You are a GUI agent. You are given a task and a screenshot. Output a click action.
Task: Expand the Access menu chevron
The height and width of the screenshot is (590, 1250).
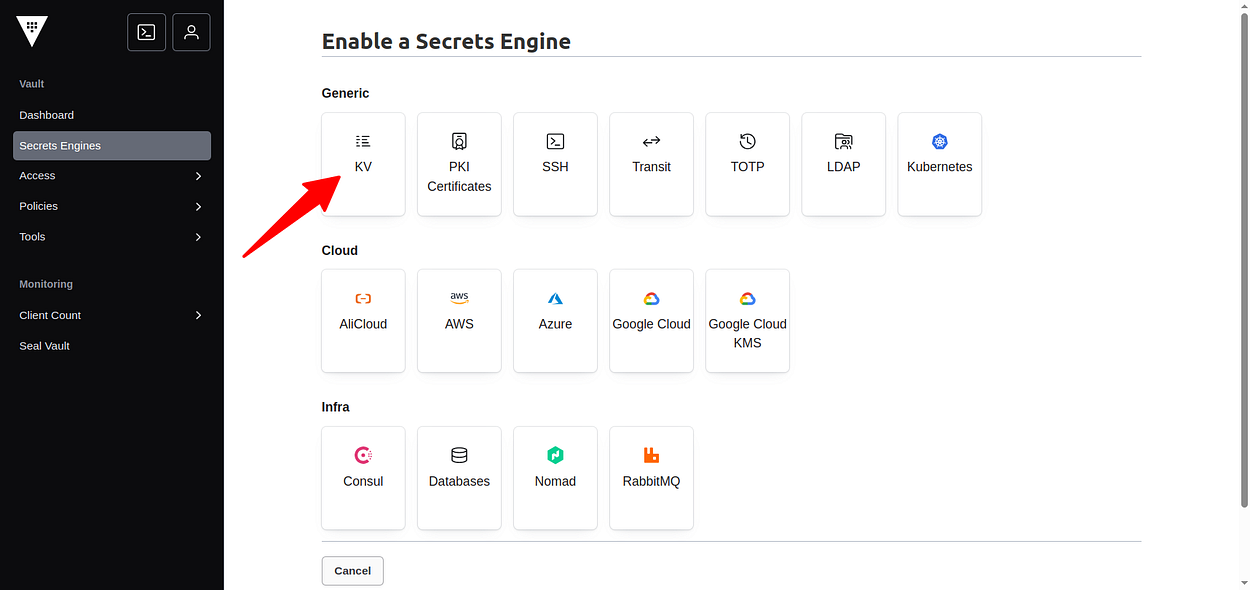pyautogui.click(x=198, y=176)
